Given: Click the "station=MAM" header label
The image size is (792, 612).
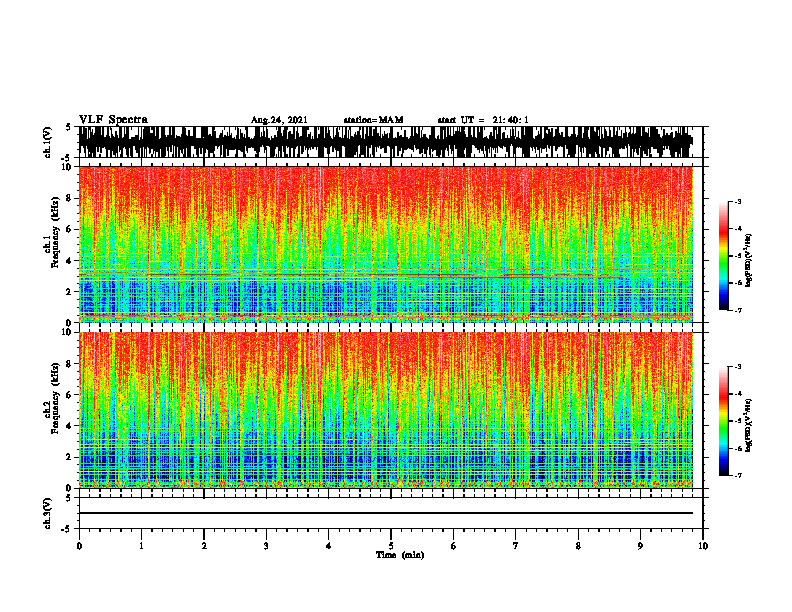Looking at the screenshot, I should tap(373, 120).
